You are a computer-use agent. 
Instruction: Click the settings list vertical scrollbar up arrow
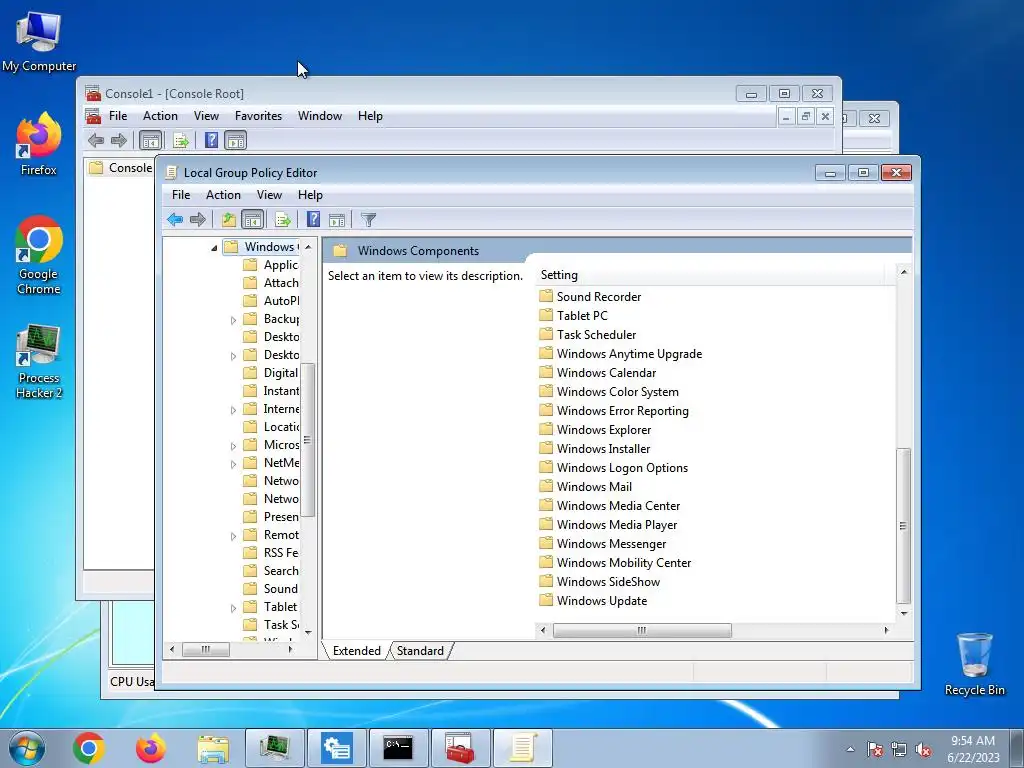point(904,272)
